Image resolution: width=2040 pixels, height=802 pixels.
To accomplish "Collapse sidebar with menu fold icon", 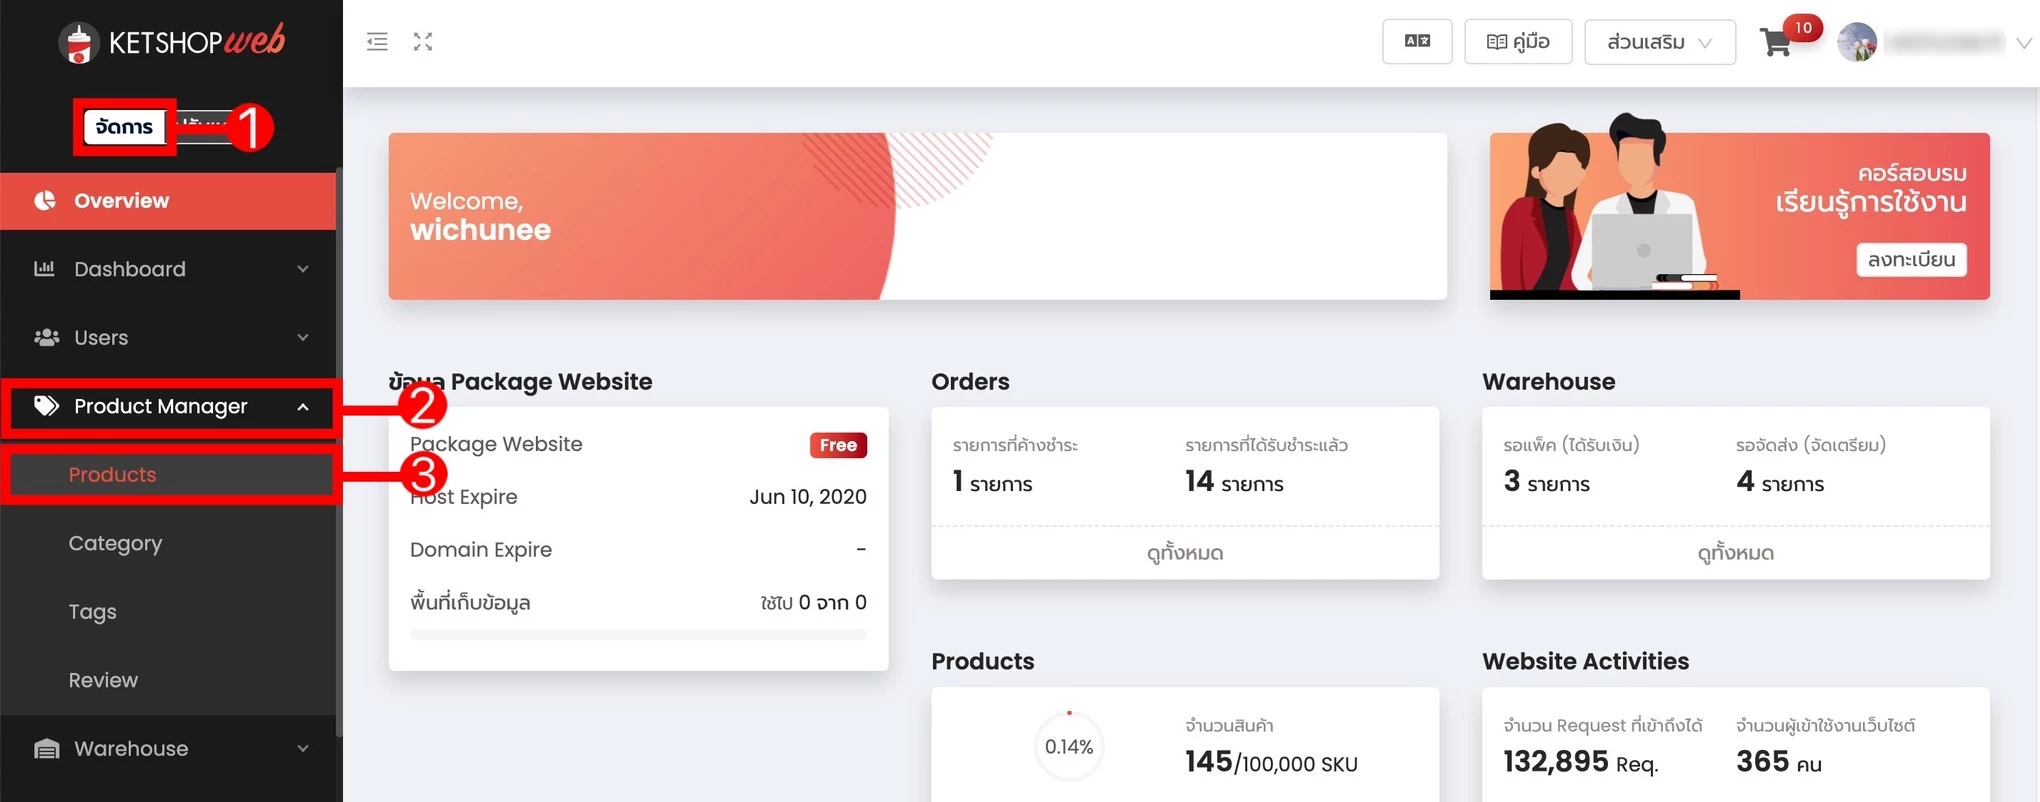I will 377,42.
